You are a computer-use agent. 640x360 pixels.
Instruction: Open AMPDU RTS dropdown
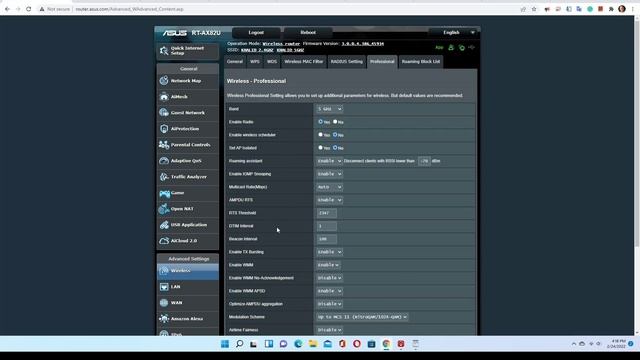point(329,200)
